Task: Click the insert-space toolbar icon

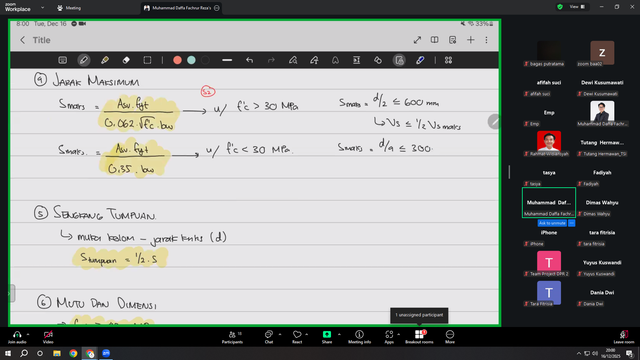Action: coord(356,60)
